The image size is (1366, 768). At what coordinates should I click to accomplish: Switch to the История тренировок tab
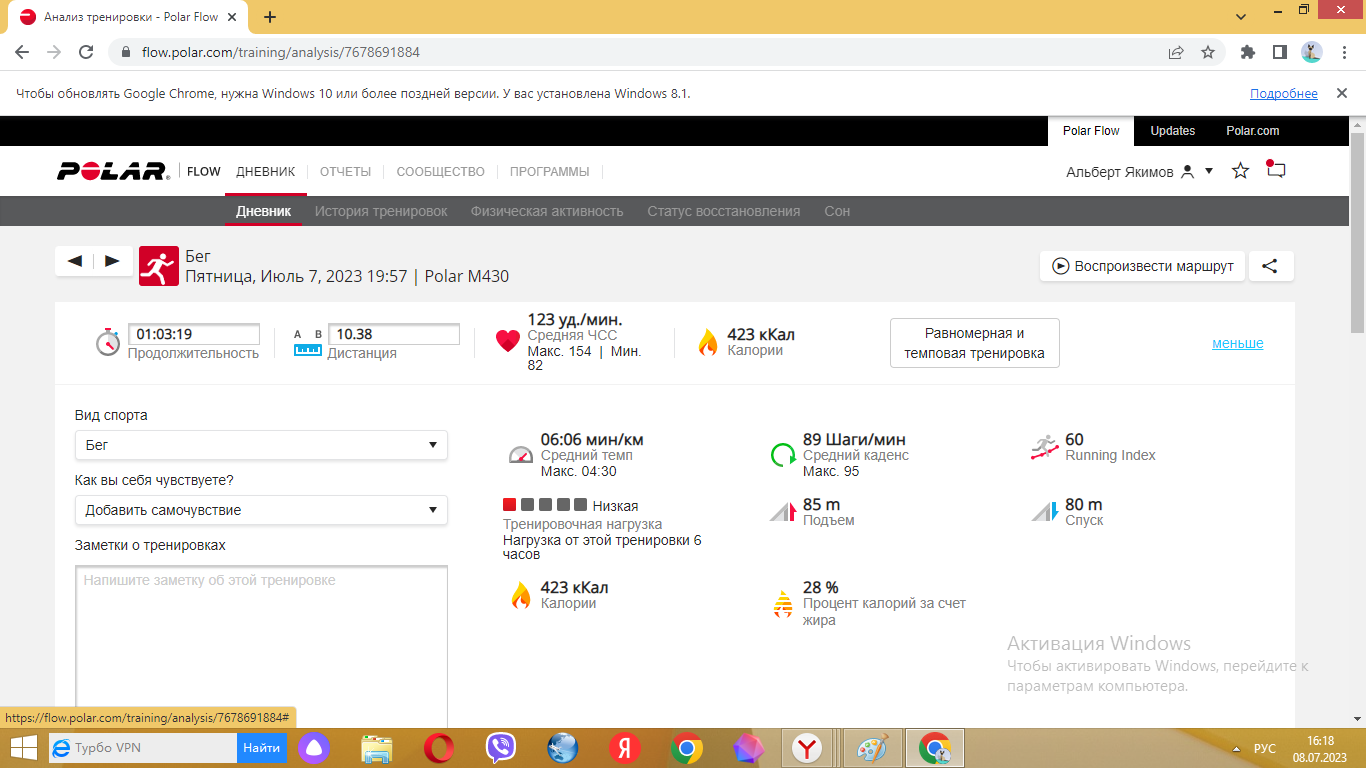click(x=381, y=211)
